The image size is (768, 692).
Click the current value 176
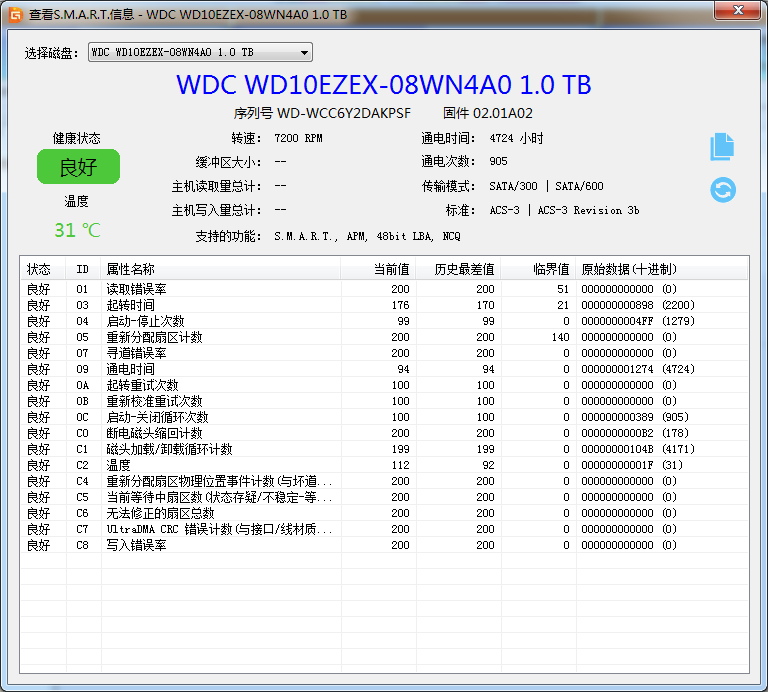[x=400, y=305]
